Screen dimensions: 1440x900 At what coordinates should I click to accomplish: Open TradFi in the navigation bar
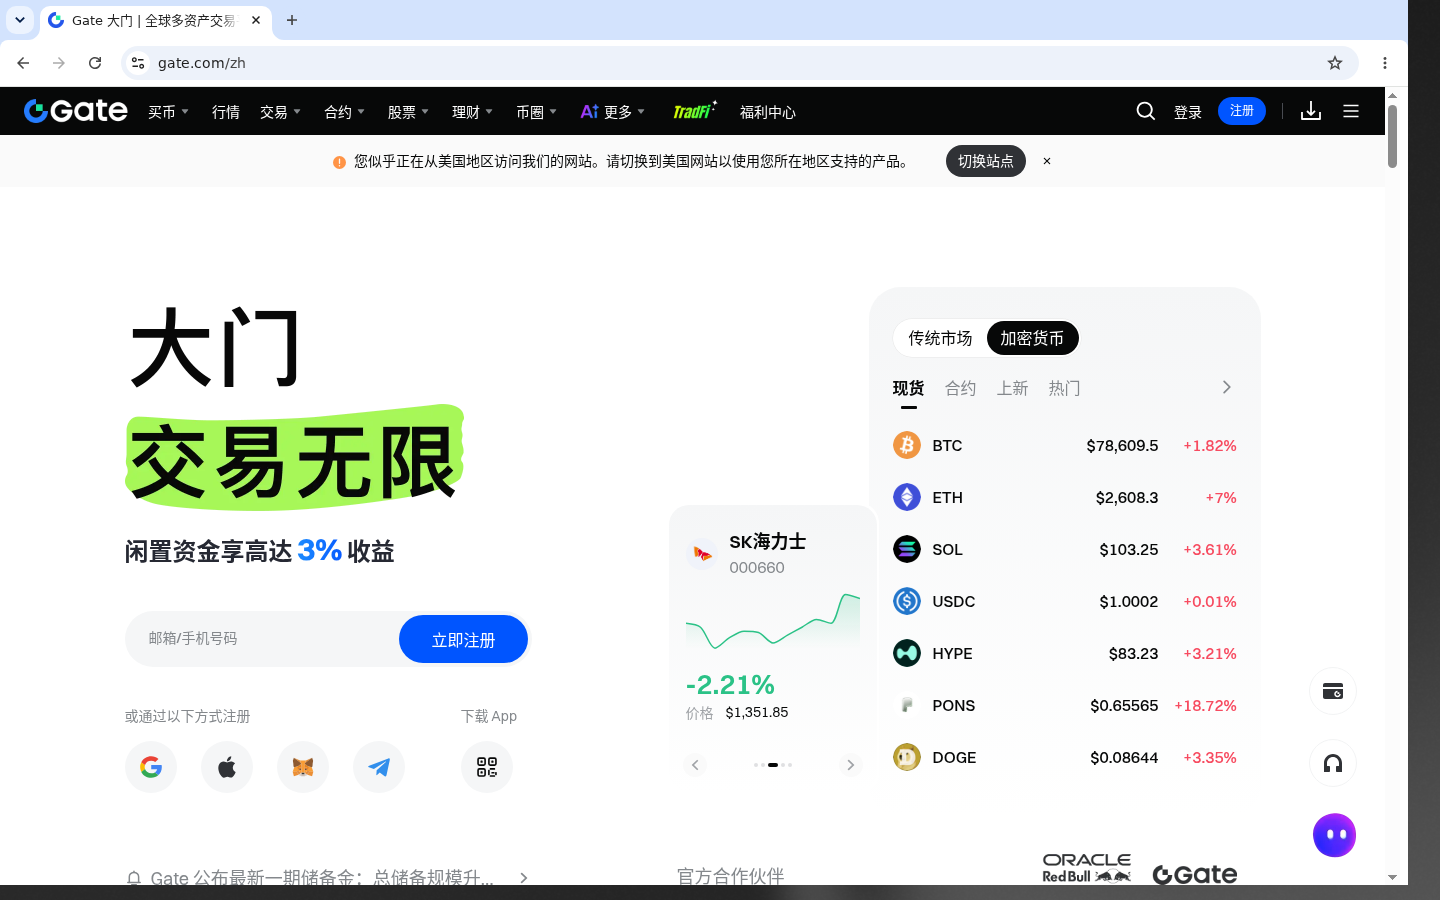pos(694,111)
